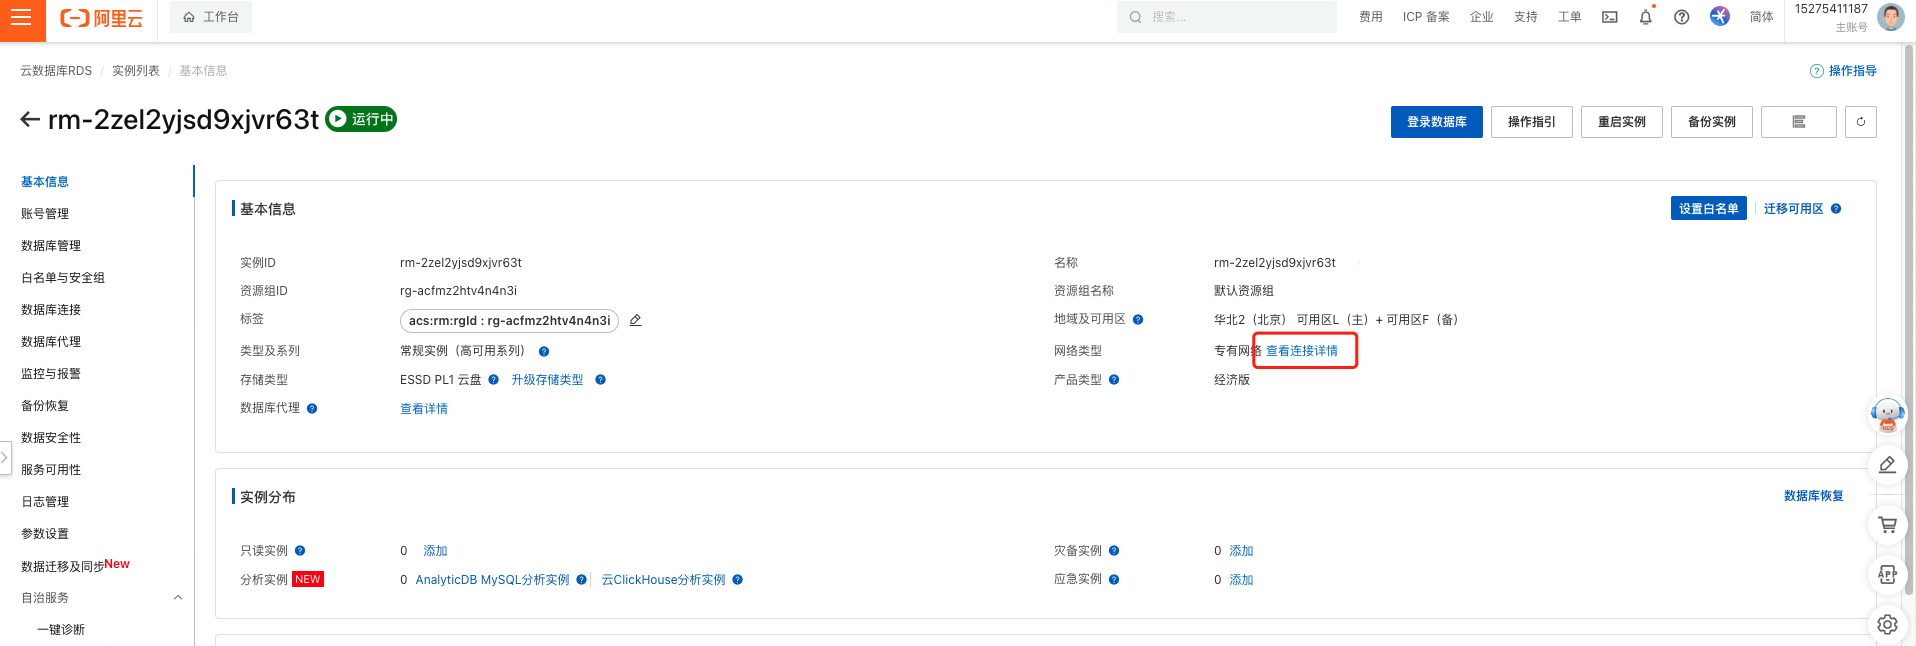Click the acs:rm:rgId tag chip
The height and width of the screenshot is (646, 1916).
(x=509, y=321)
